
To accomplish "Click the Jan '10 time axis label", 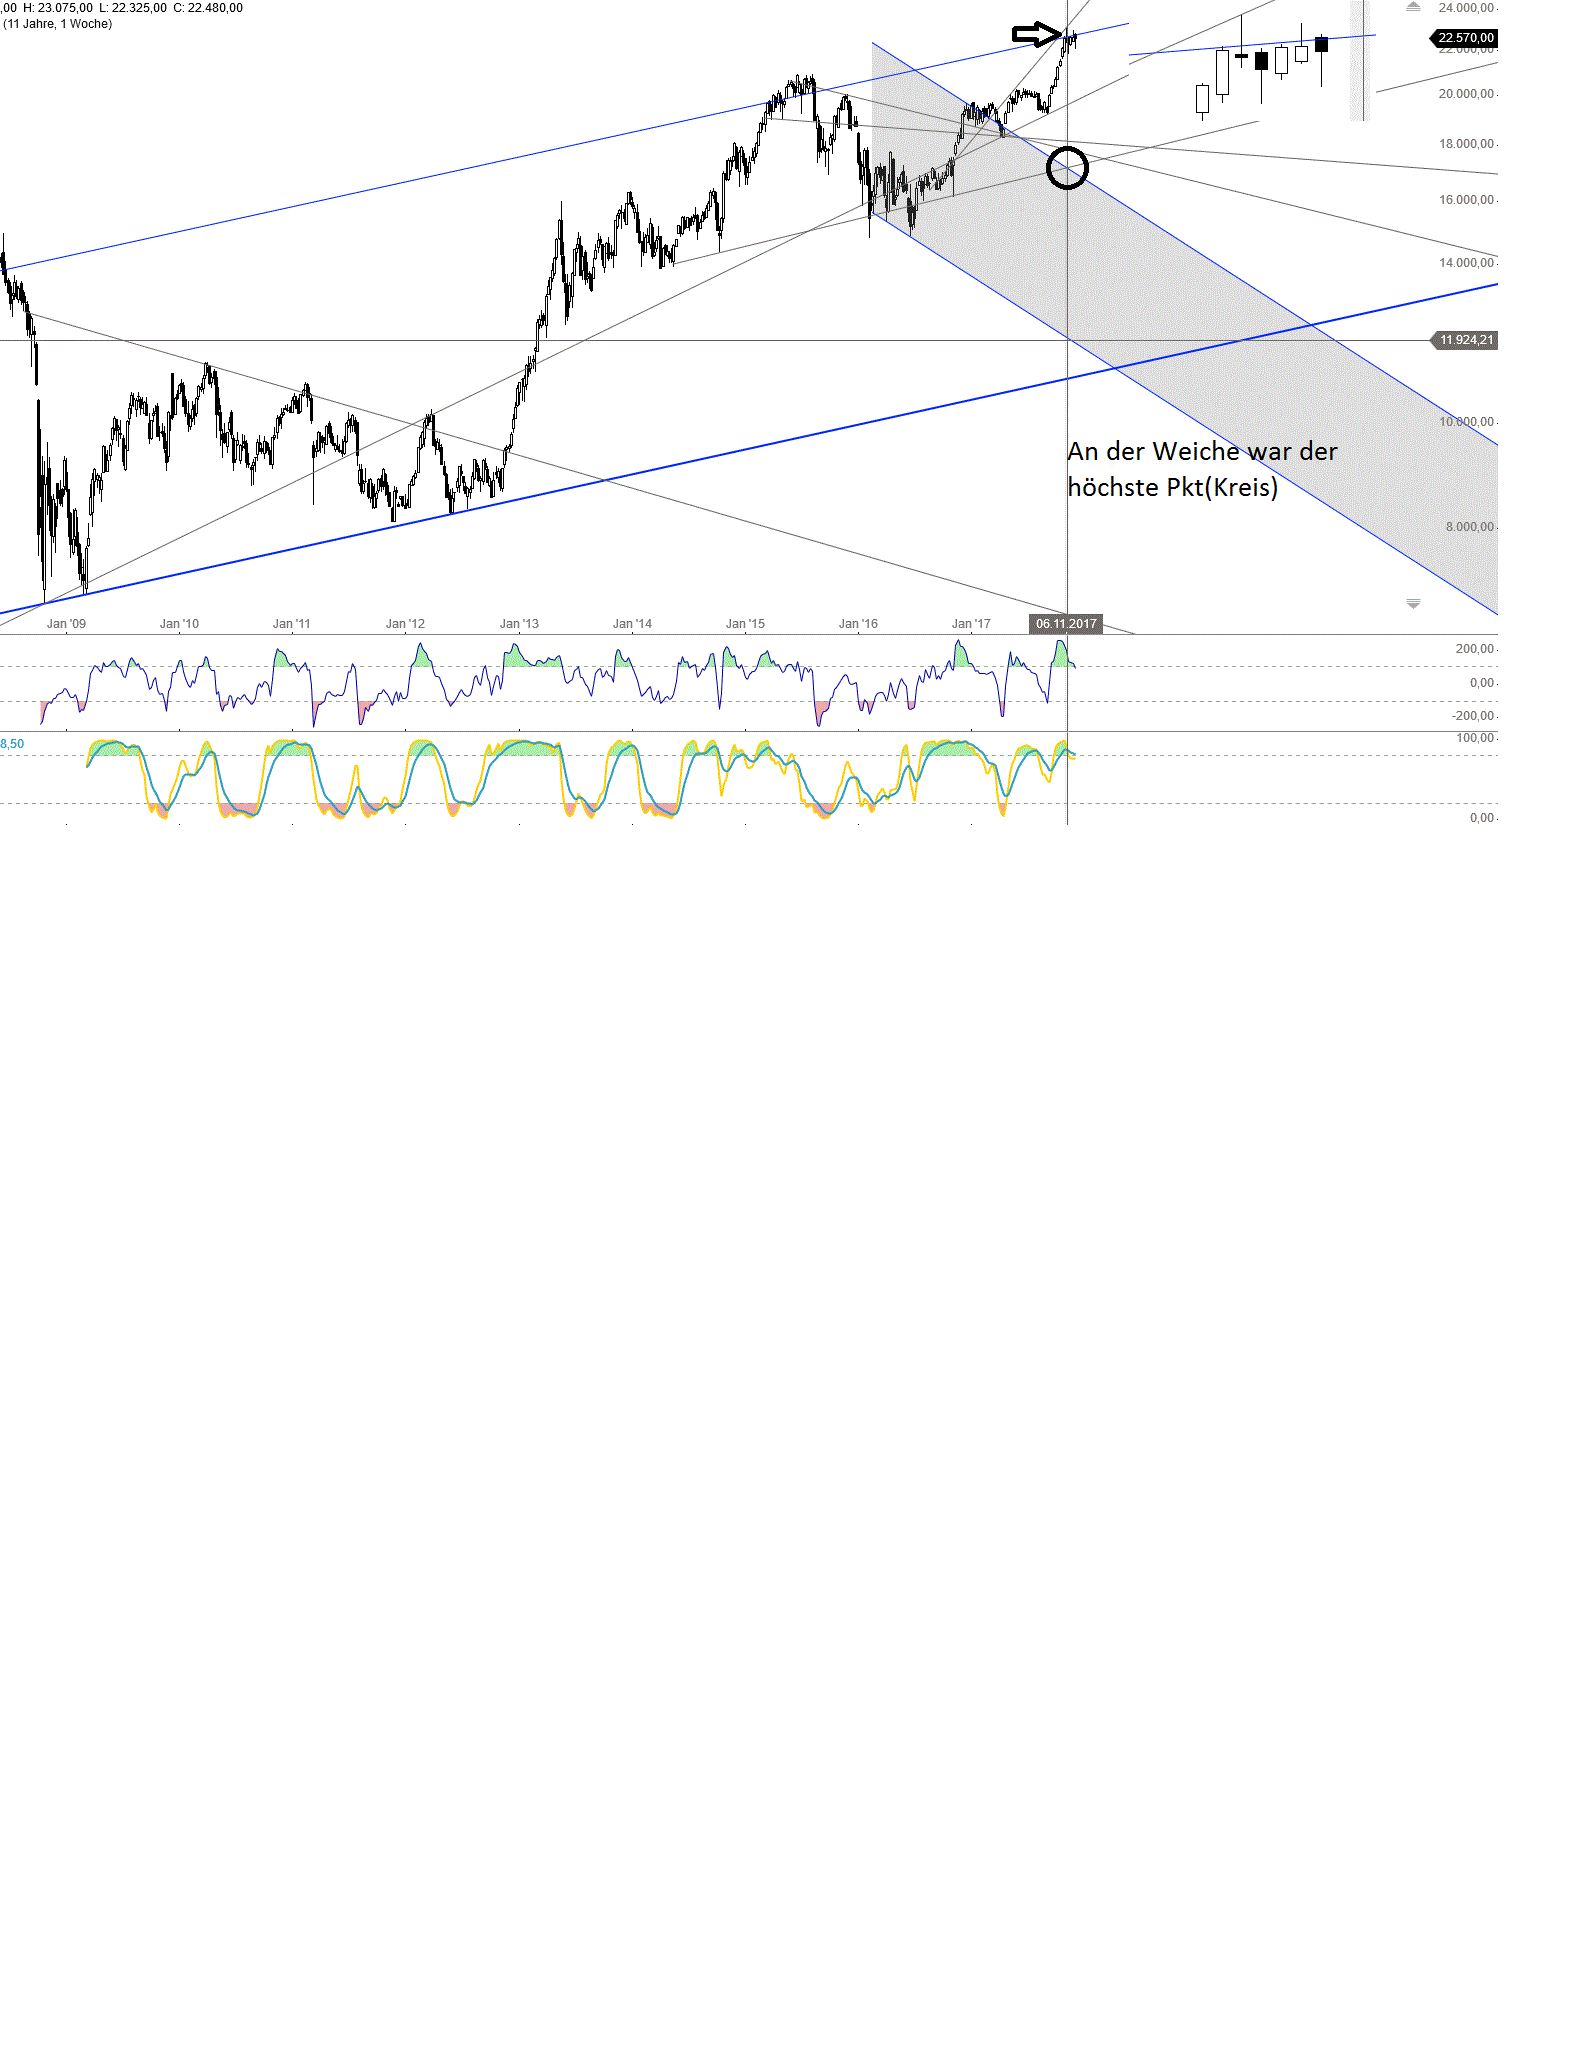I will (179, 624).
